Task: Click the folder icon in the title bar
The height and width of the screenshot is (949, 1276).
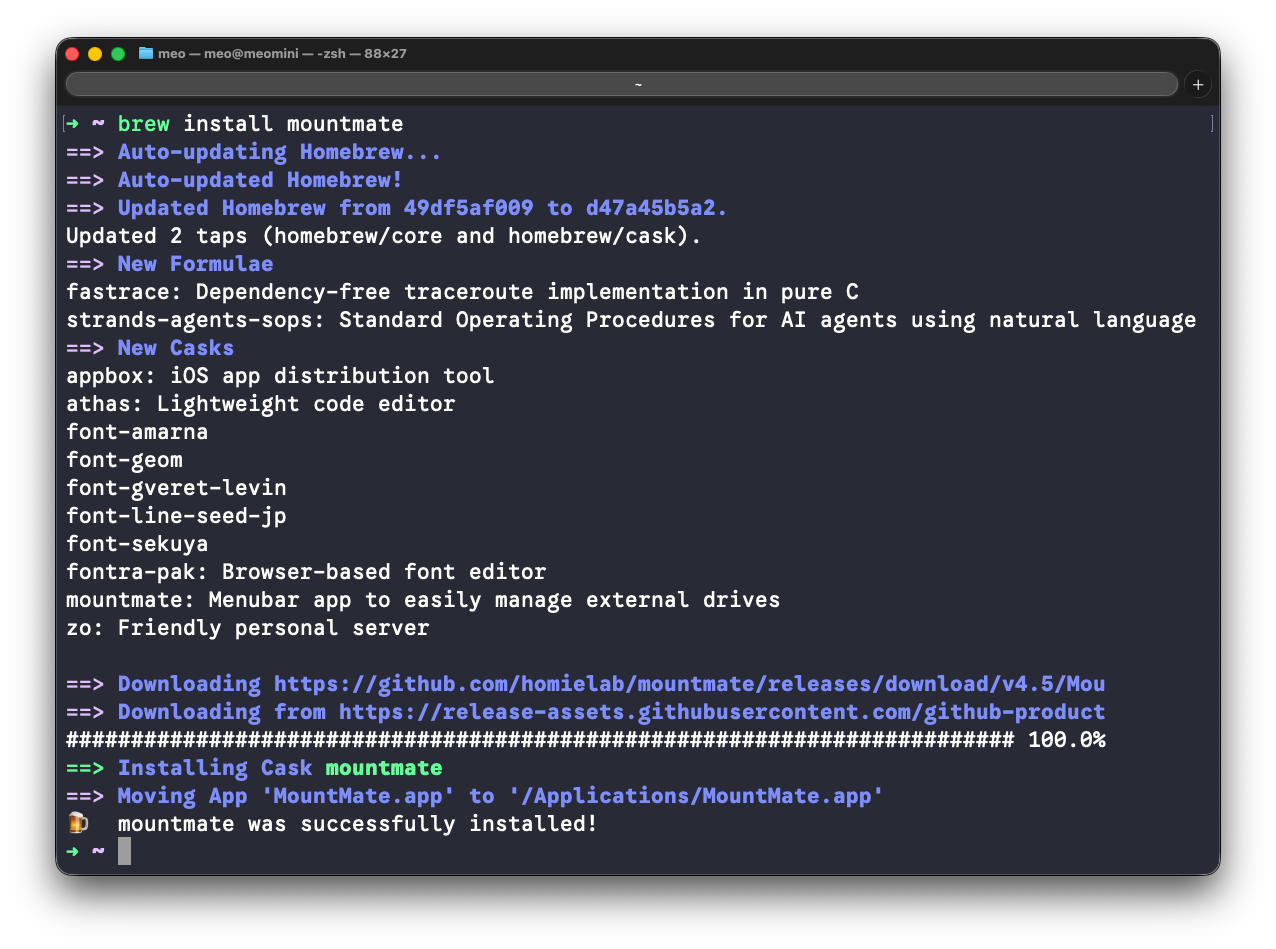Action: tap(146, 53)
